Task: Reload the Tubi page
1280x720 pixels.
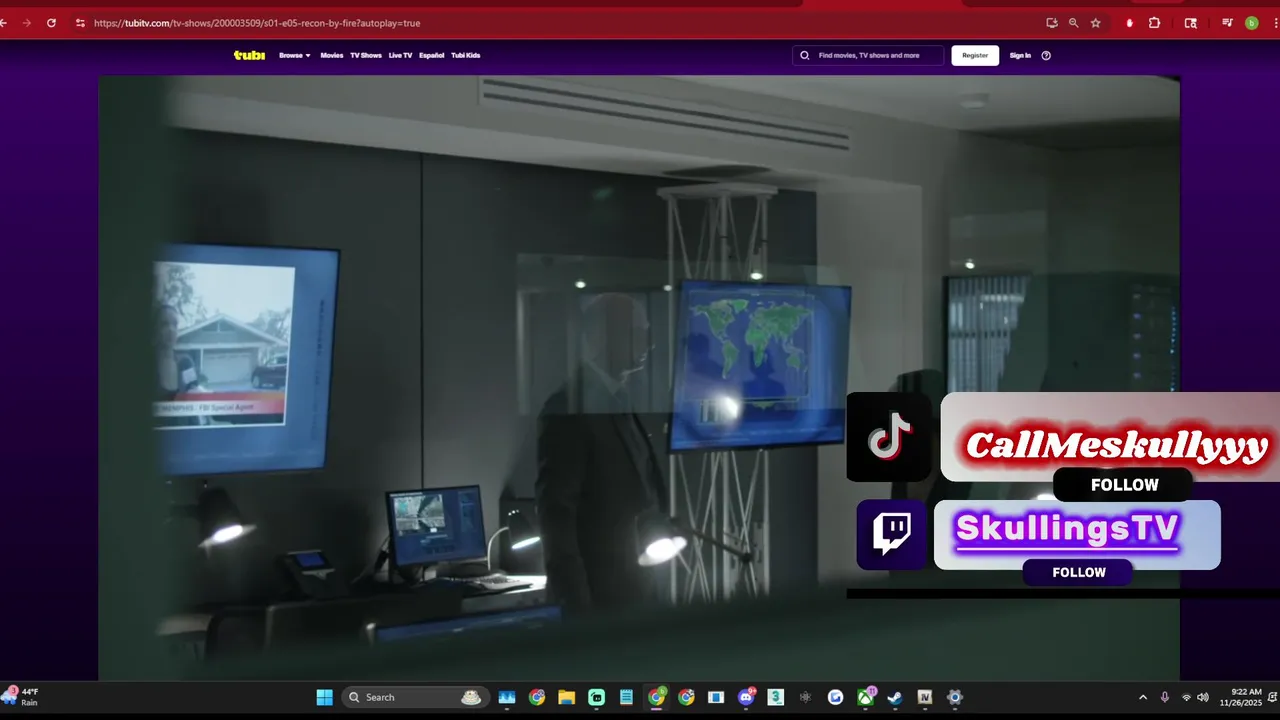Action: (x=51, y=23)
